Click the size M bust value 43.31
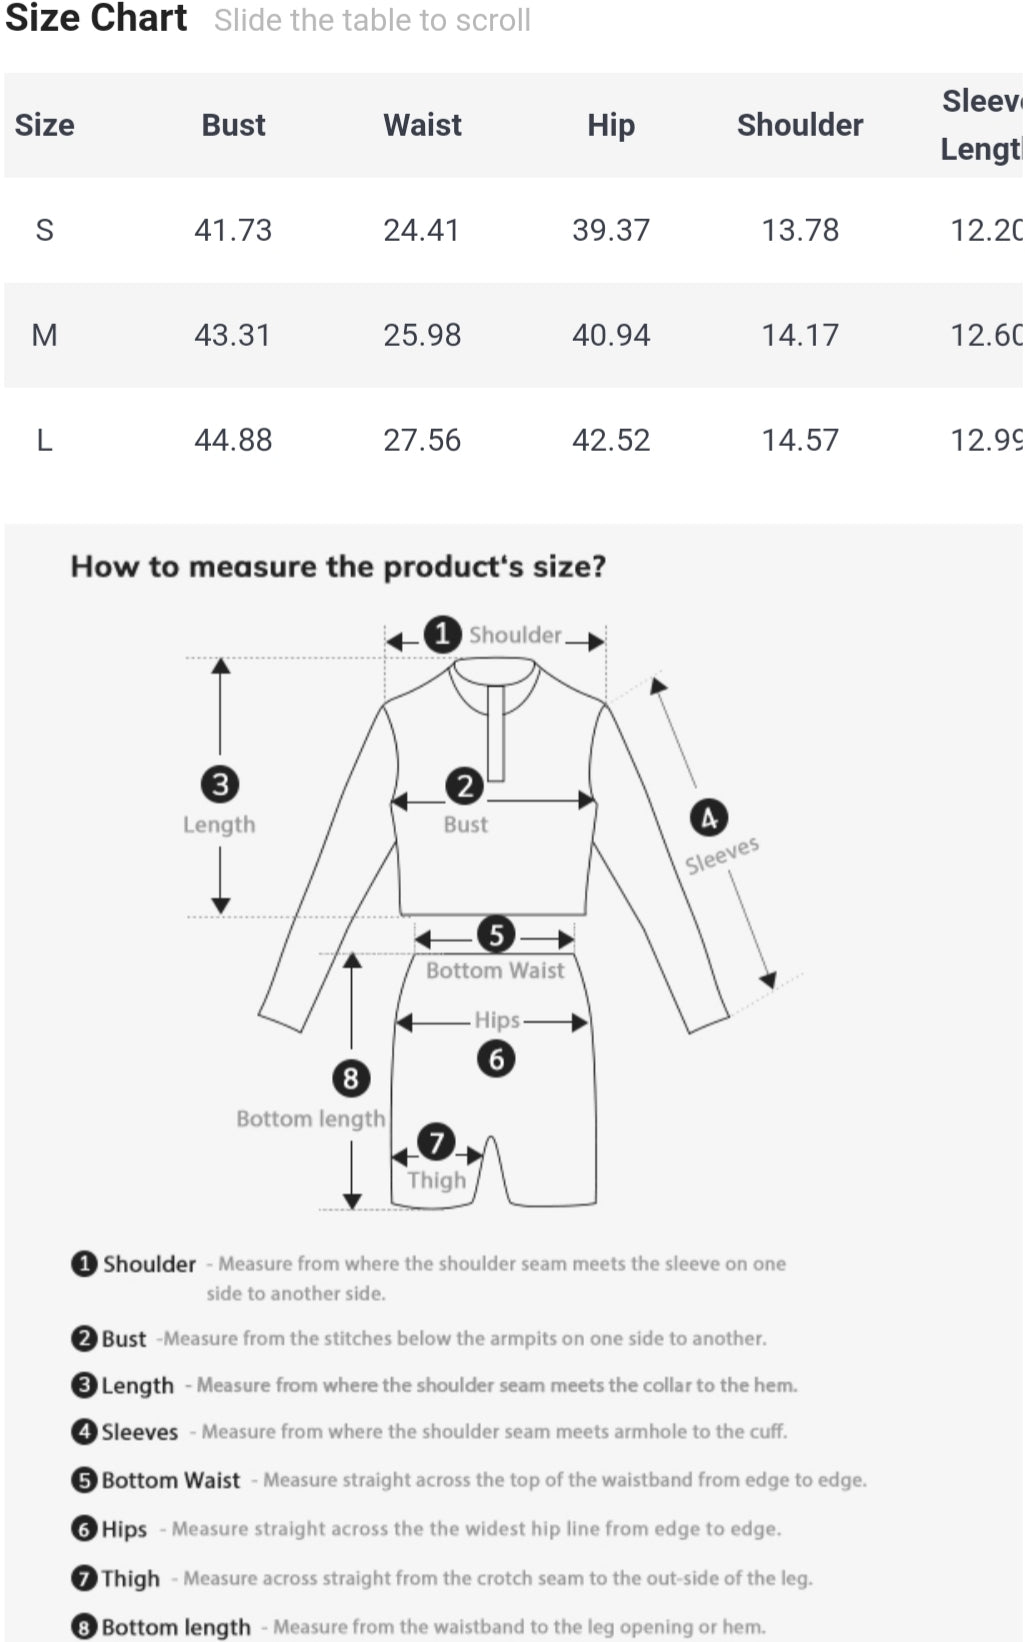Viewport: 1025px width, 1642px height. (233, 335)
